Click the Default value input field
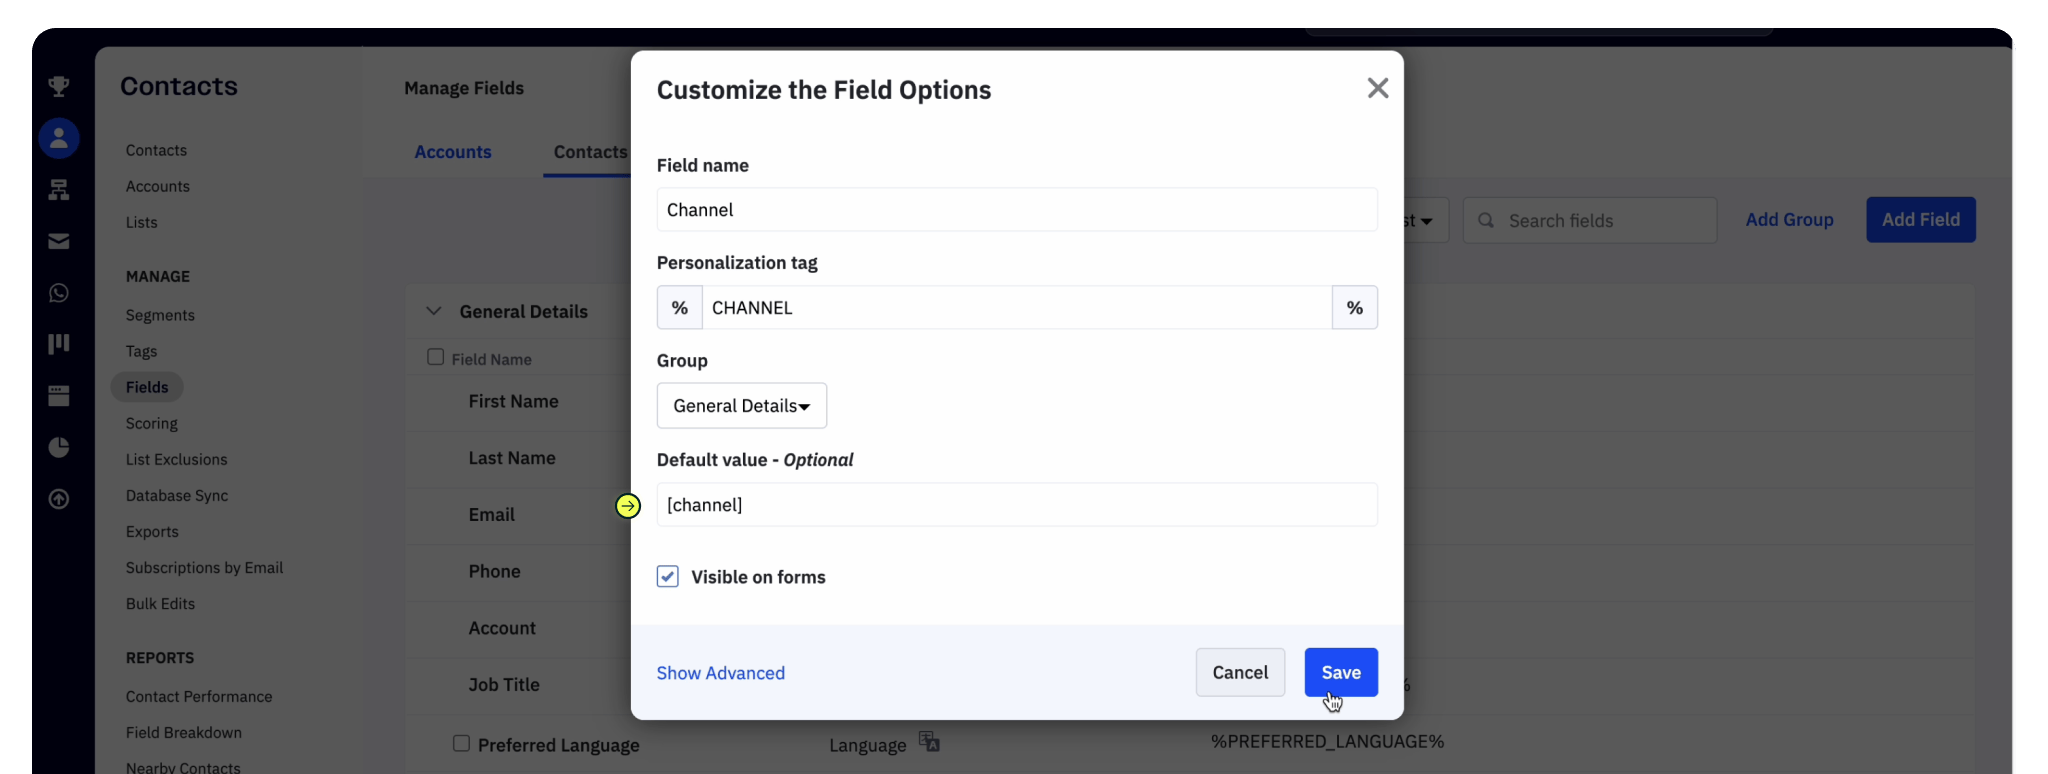Screen dimensions: 2048x774 [x=1016, y=505]
